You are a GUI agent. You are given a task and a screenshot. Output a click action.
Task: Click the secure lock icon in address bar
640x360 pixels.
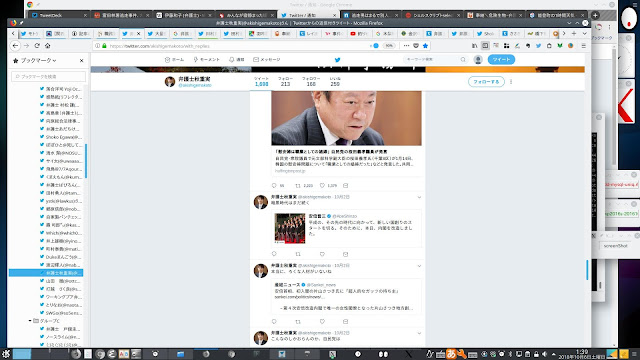tap(104, 46)
